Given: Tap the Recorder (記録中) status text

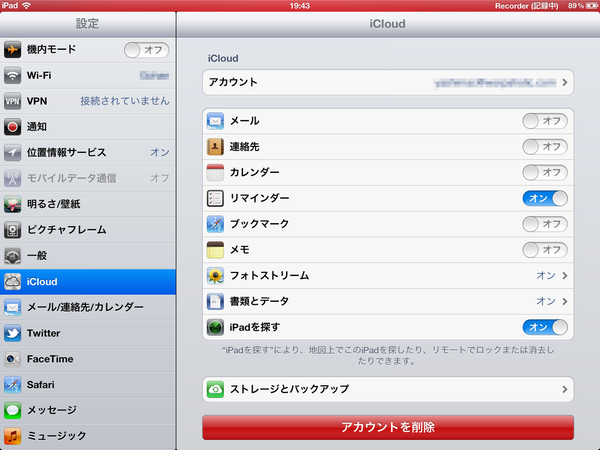Looking at the screenshot, I should 527,6.
